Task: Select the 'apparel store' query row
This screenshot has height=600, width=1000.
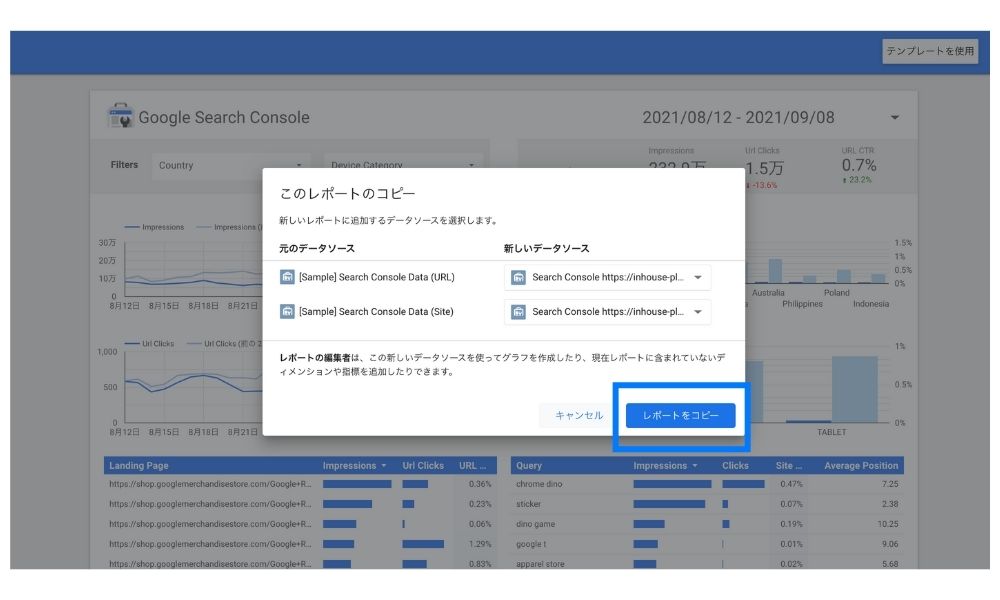Action: pos(707,564)
